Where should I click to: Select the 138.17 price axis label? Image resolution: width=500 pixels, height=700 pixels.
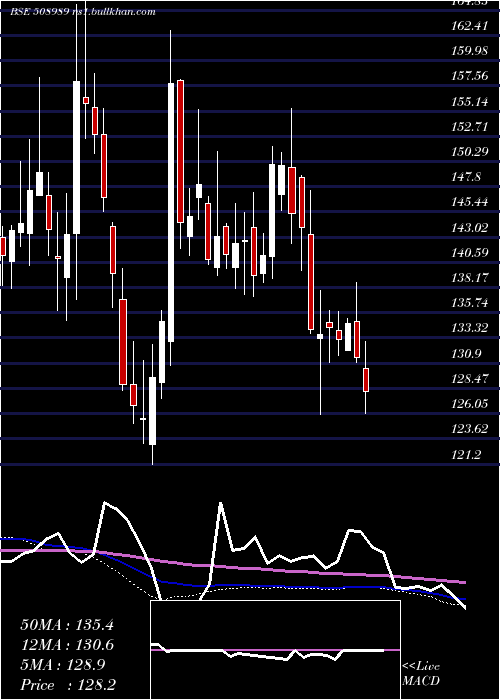[469, 278]
